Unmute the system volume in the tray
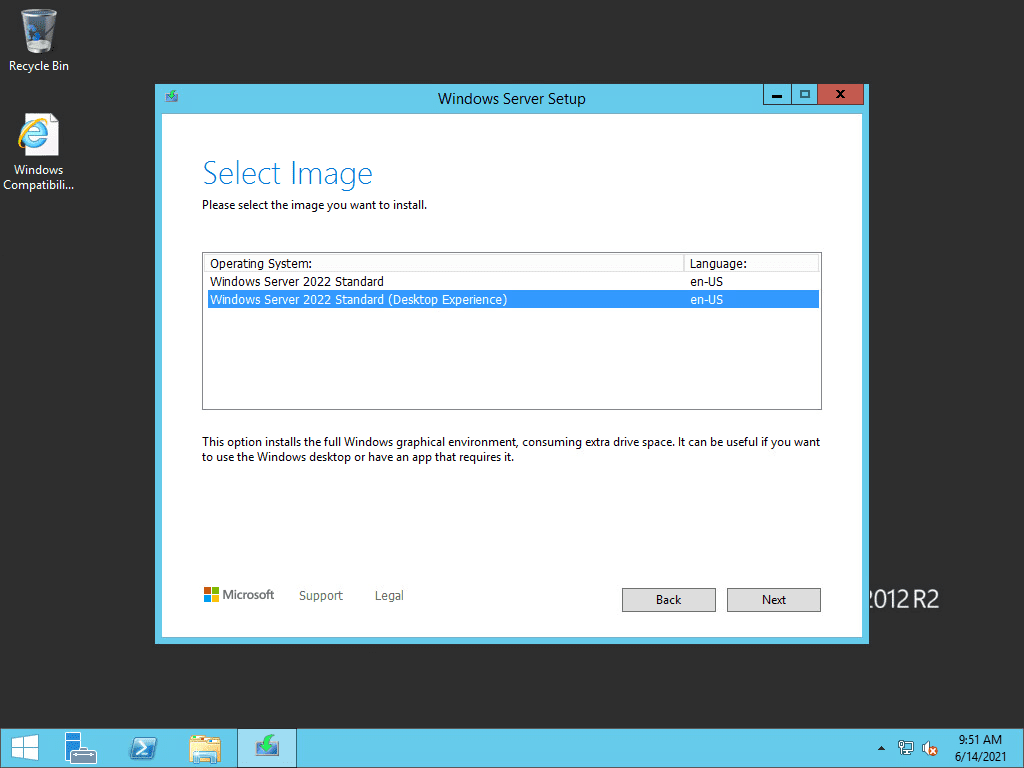 [x=930, y=747]
